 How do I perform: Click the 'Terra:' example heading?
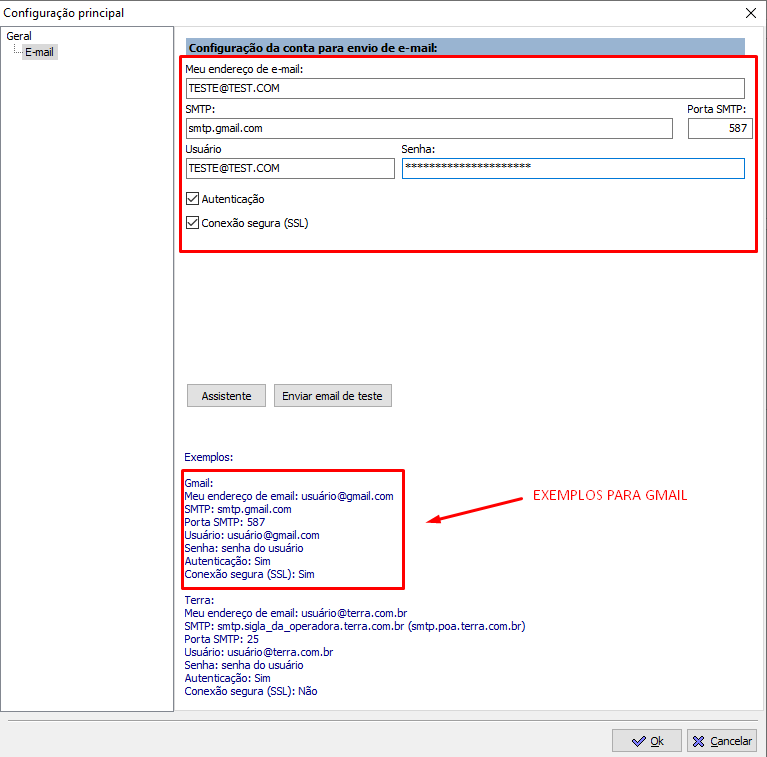[199, 600]
